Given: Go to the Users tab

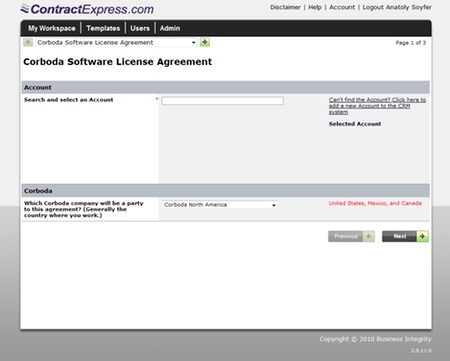Looking at the screenshot, I should [140, 28].
